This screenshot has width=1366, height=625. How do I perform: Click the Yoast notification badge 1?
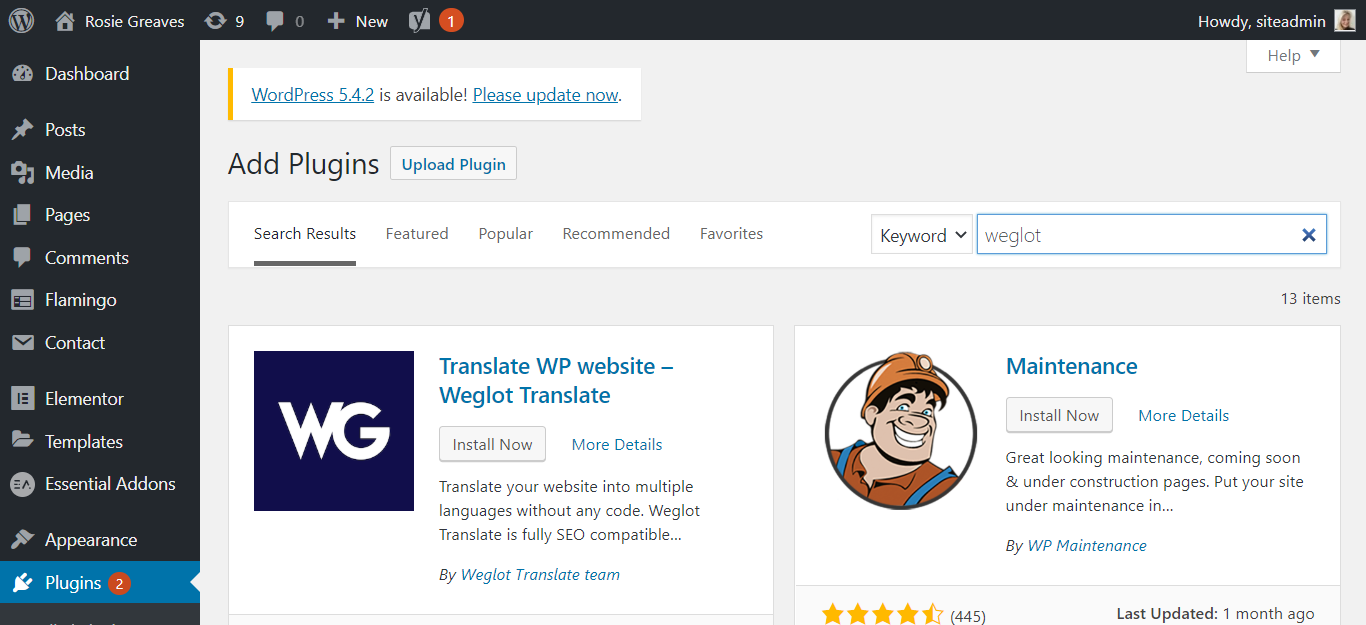click(451, 20)
